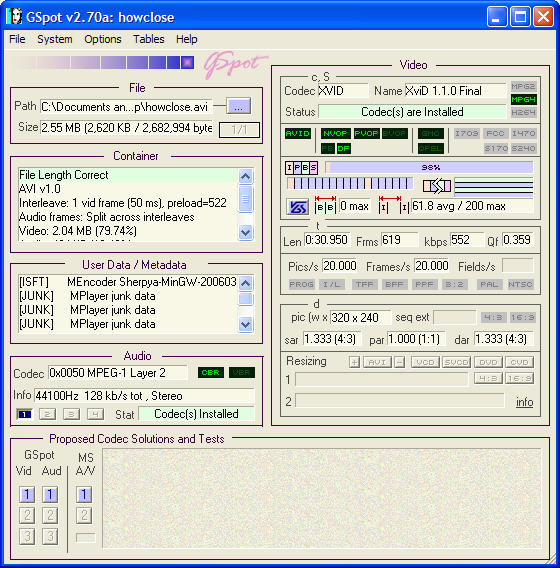This screenshot has height=568, width=560.
Task: Select the 'File Length Correct' container line
Action: pos(128,175)
